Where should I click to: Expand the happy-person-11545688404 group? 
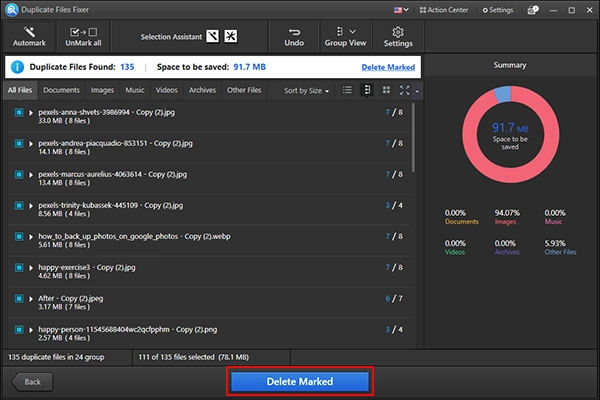coord(31,330)
